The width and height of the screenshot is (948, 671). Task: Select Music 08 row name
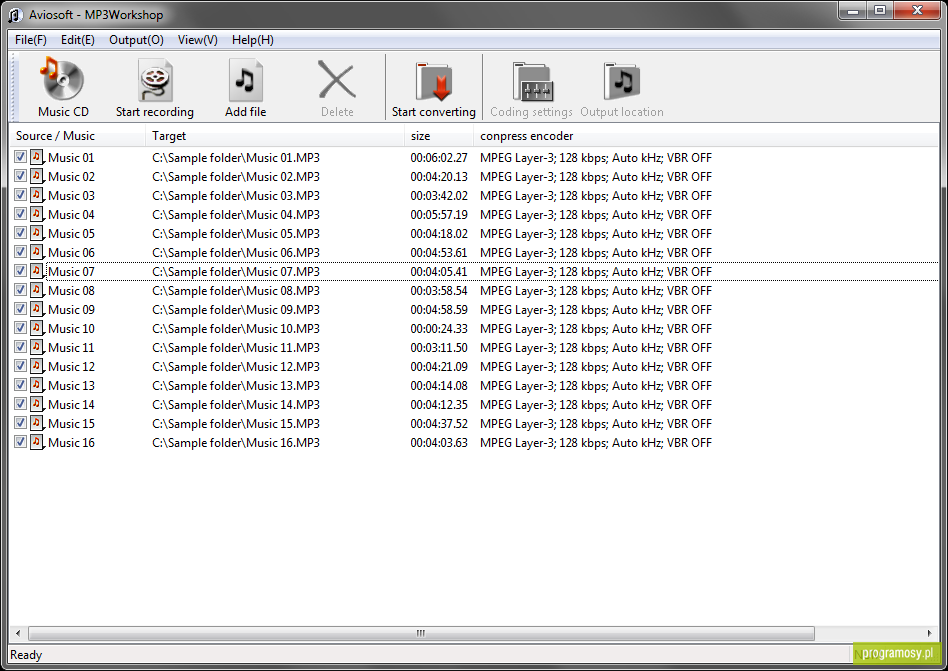click(71, 291)
